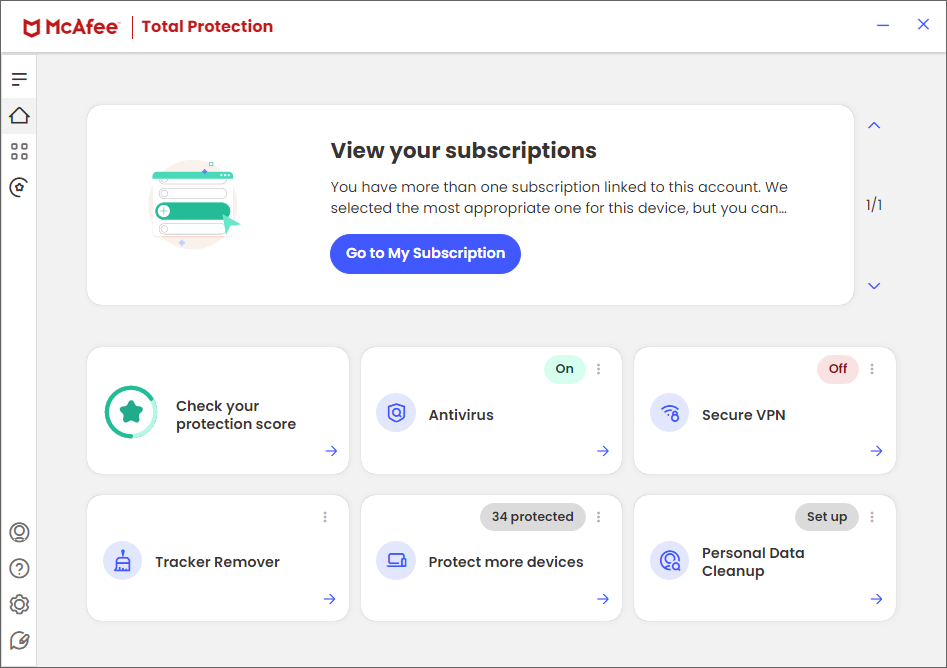The image size is (947, 668).
Task: Click the Personal Data Cleanup Set up badge
Action: 826,517
